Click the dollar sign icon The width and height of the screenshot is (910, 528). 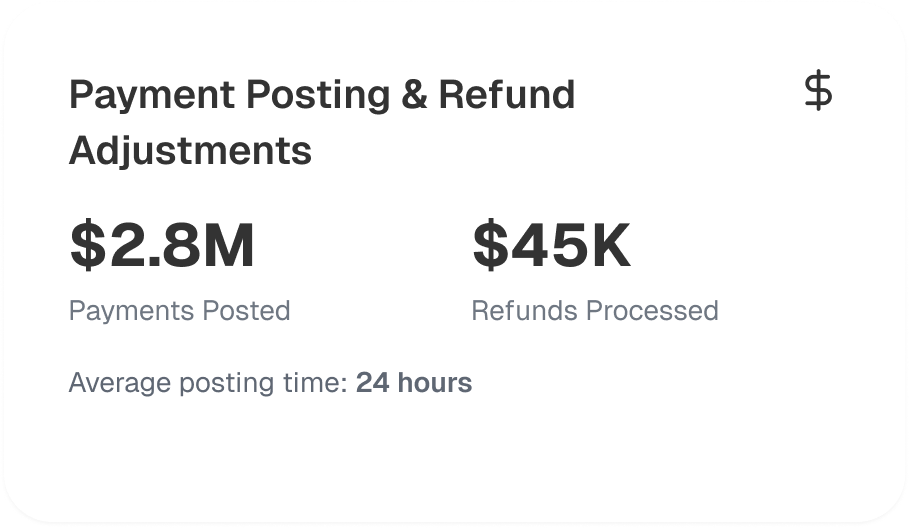818,93
